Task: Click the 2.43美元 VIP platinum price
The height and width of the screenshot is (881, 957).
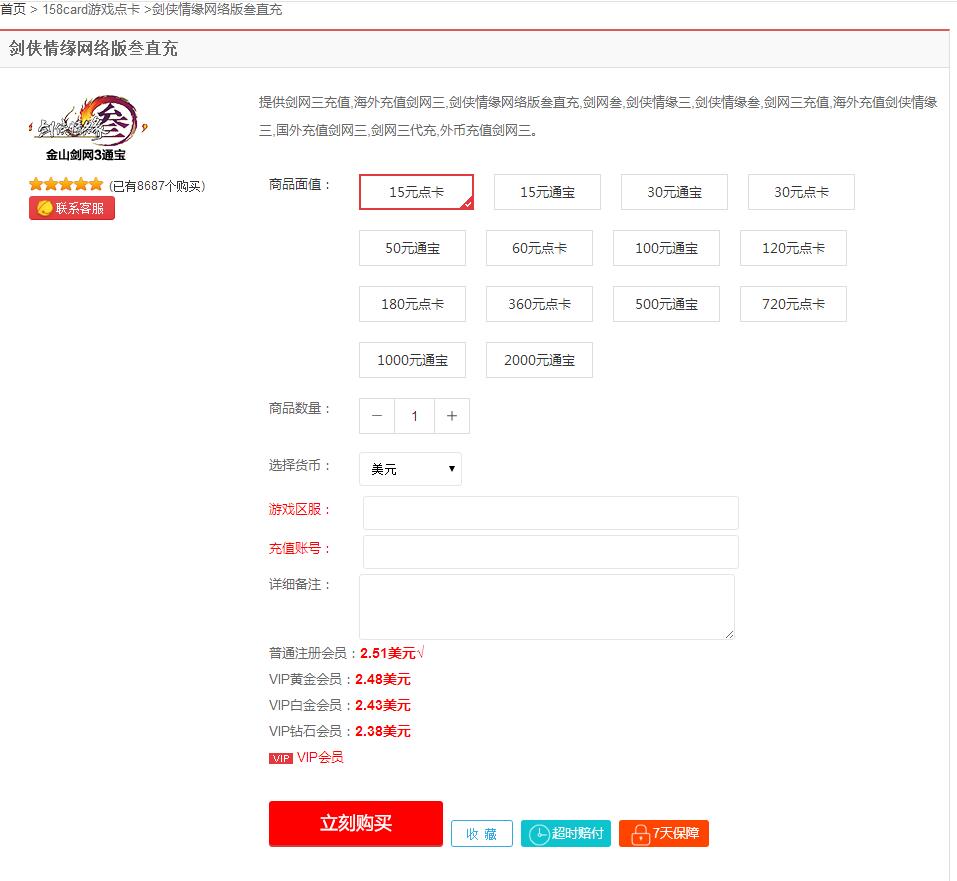Action: coord(383,705)
